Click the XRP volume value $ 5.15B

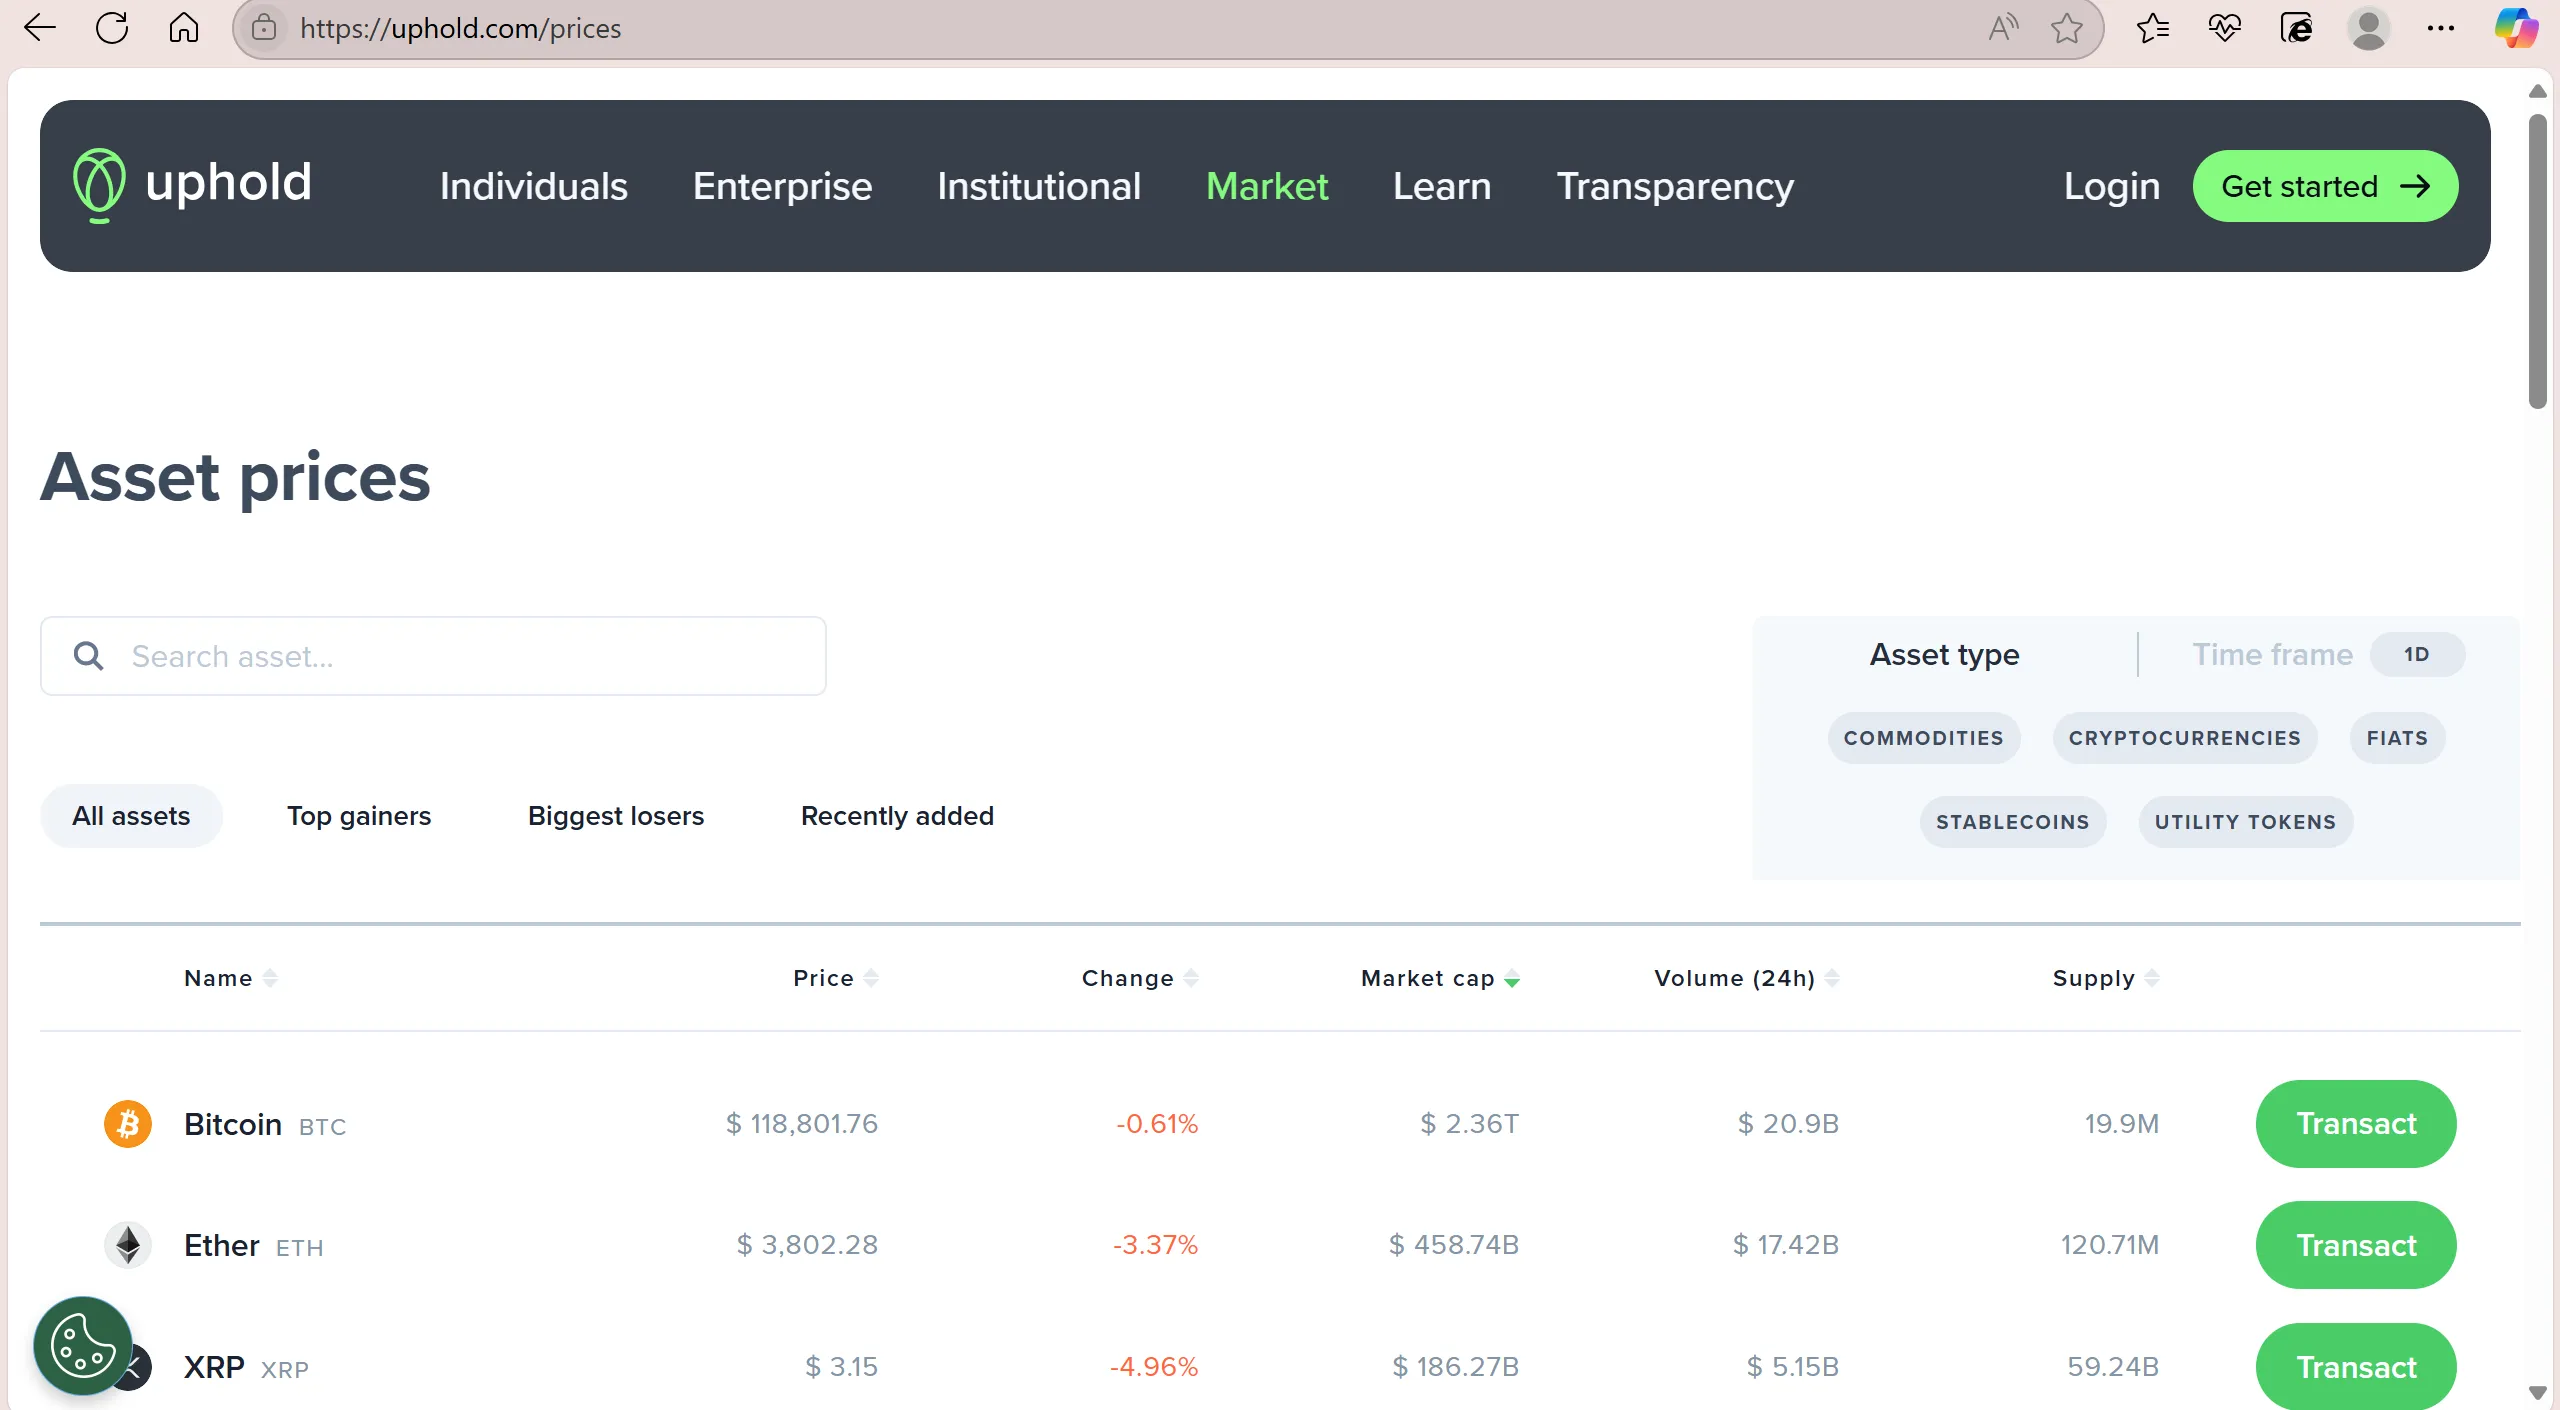tap(1792, 1367)
